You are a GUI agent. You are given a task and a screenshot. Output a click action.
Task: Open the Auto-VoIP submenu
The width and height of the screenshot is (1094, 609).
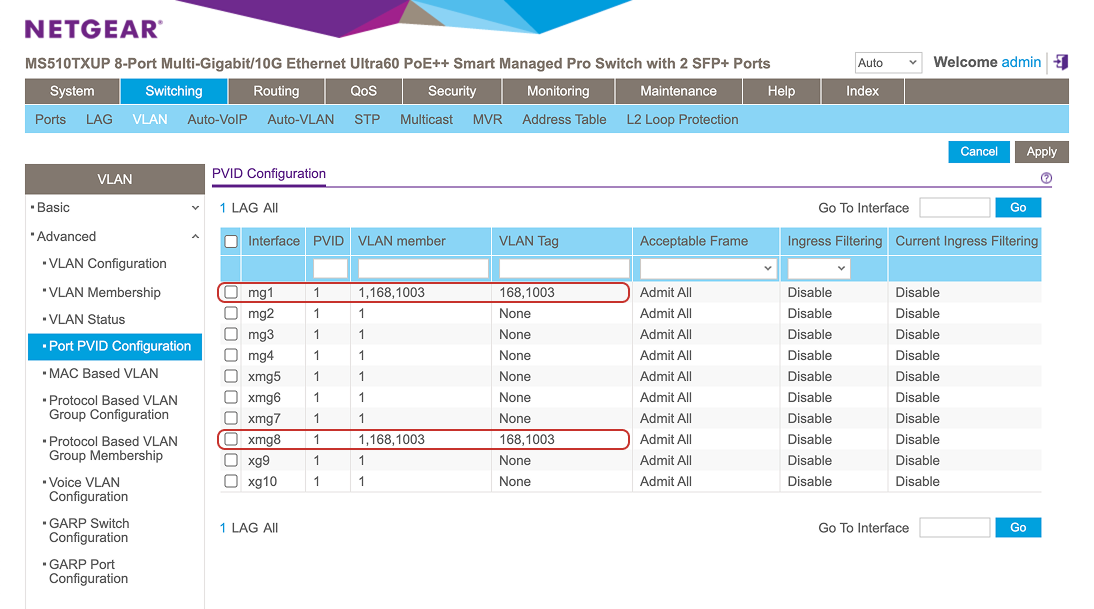click(217, 119)
